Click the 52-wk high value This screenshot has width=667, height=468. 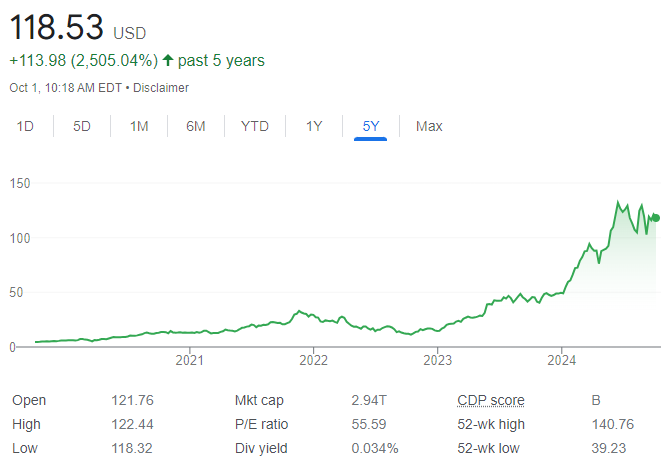pyautogui.click(x=611, y=424)
